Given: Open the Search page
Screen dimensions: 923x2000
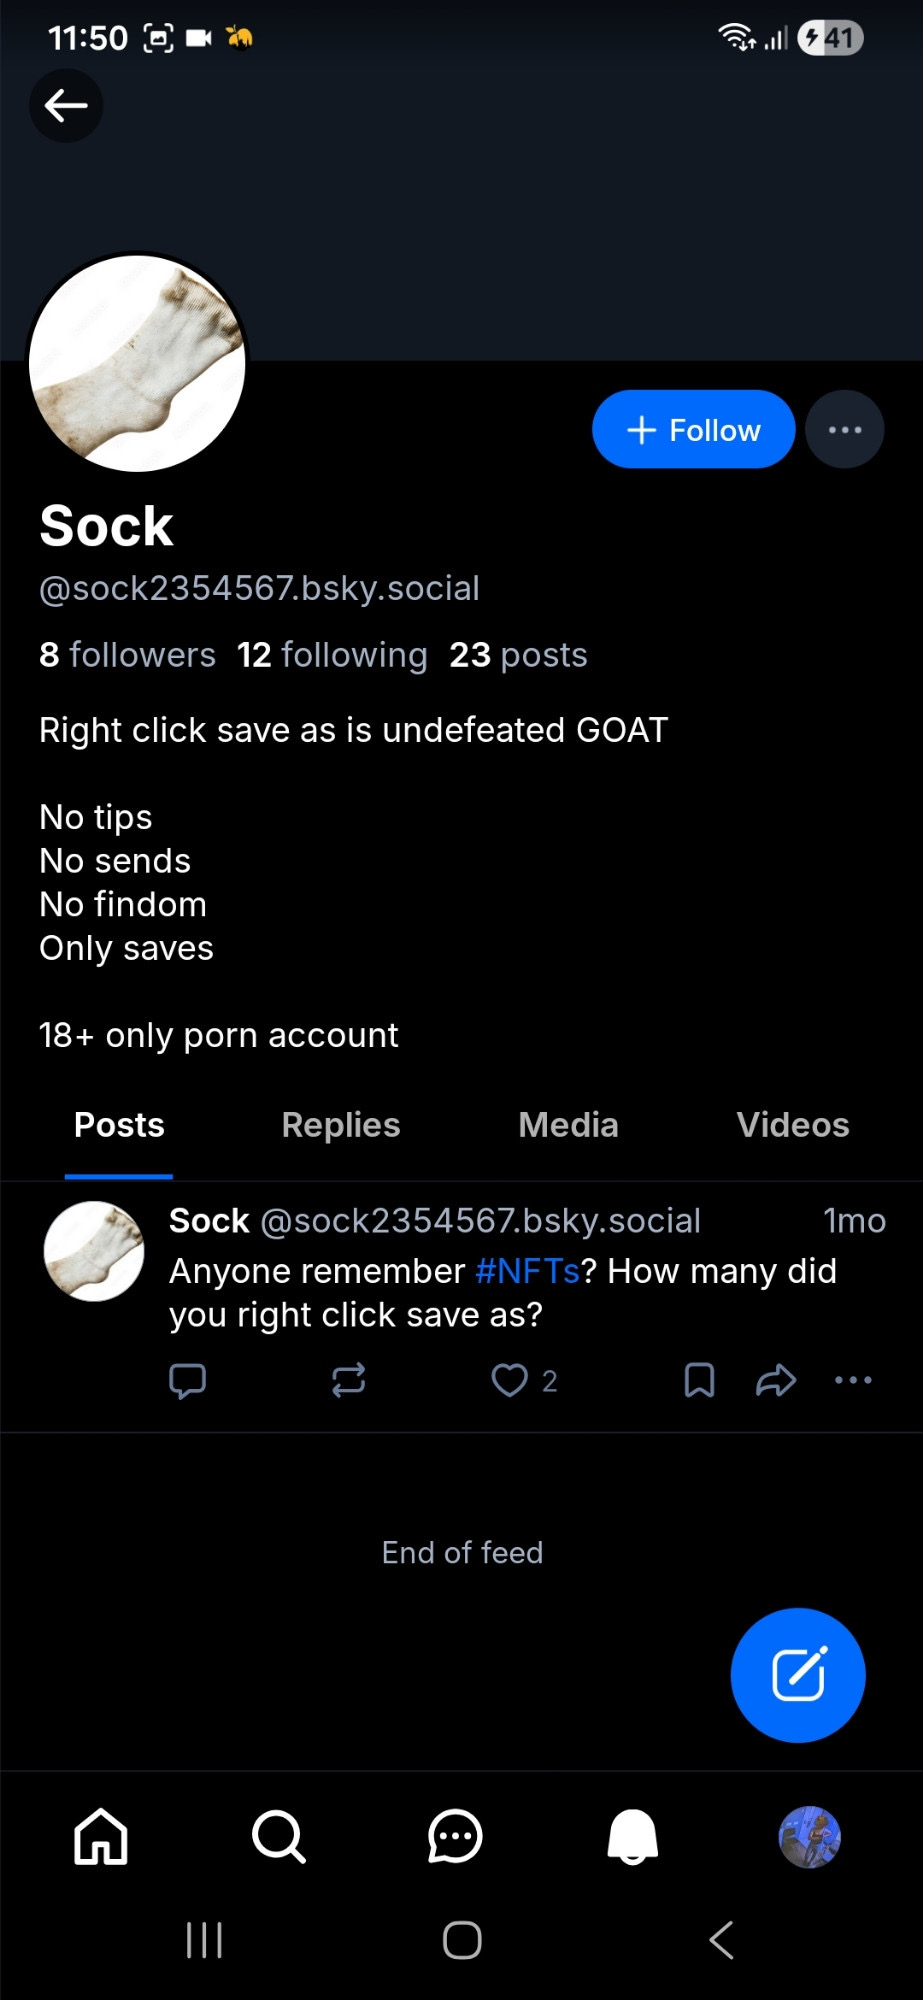Looking at the screenshot, I should 278,1837.
